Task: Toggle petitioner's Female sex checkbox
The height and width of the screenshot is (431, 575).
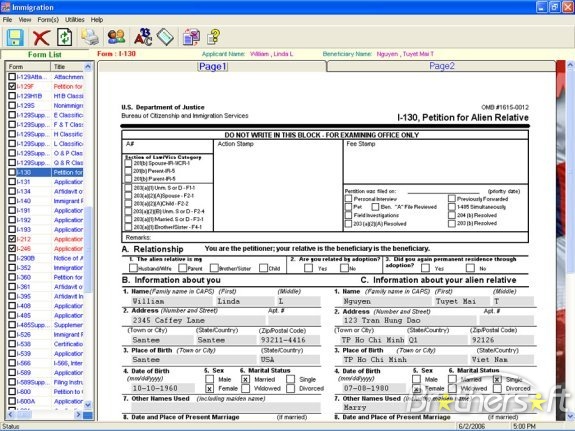Action: click(209, 388)
